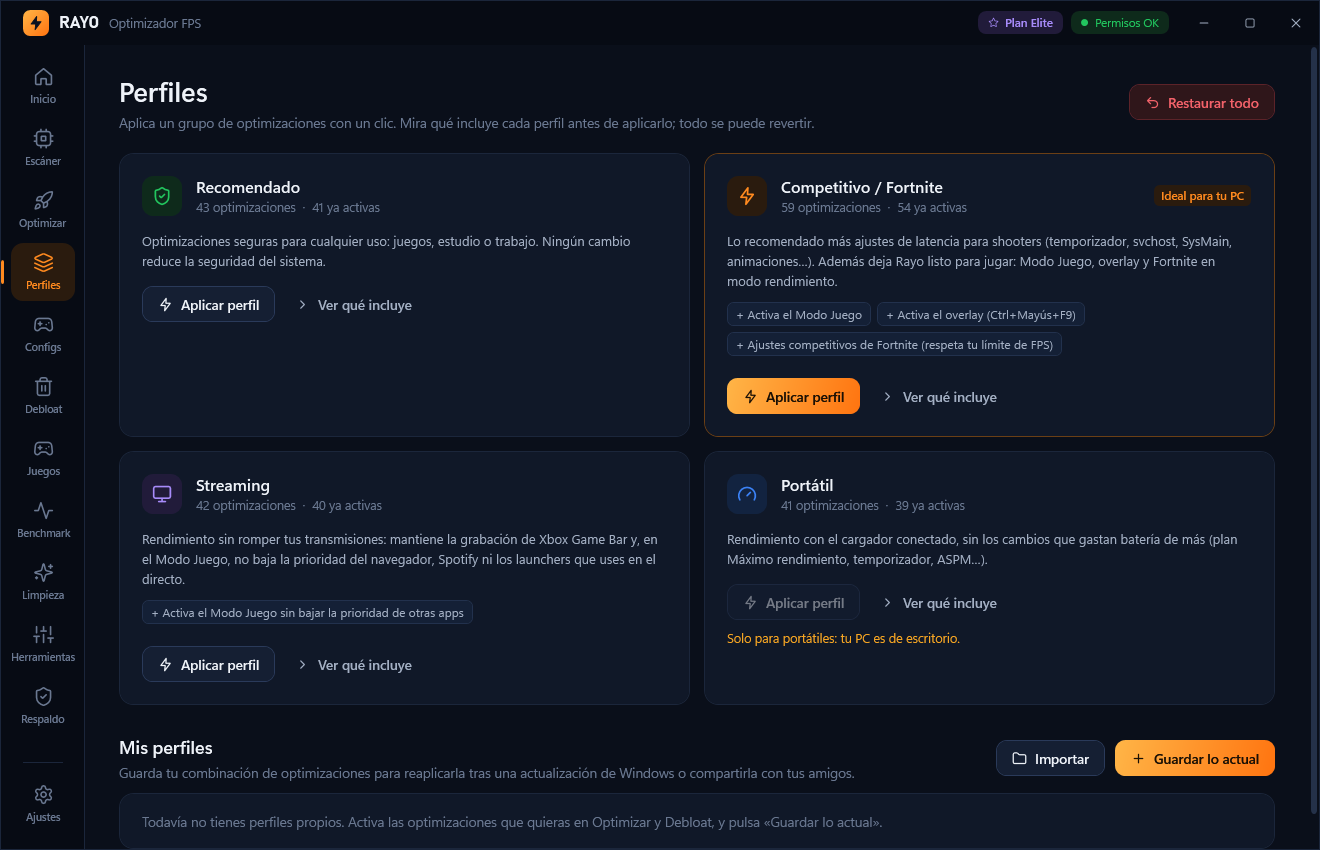The height and width of the screenshot is (850, 1320).
Task: Click the Mis perfiles heading
Action: coord(166,748)
